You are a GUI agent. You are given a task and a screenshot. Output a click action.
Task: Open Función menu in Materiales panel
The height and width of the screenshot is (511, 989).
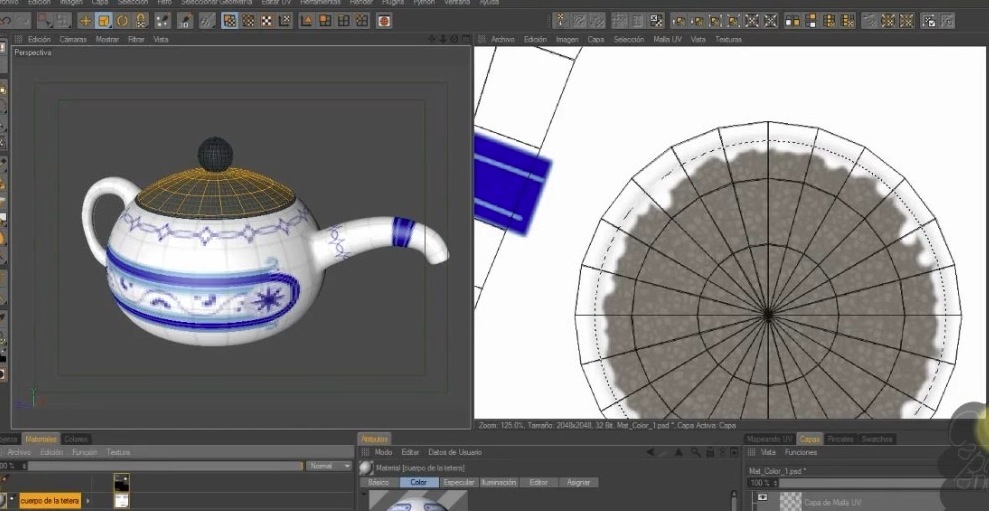point(85,452)
